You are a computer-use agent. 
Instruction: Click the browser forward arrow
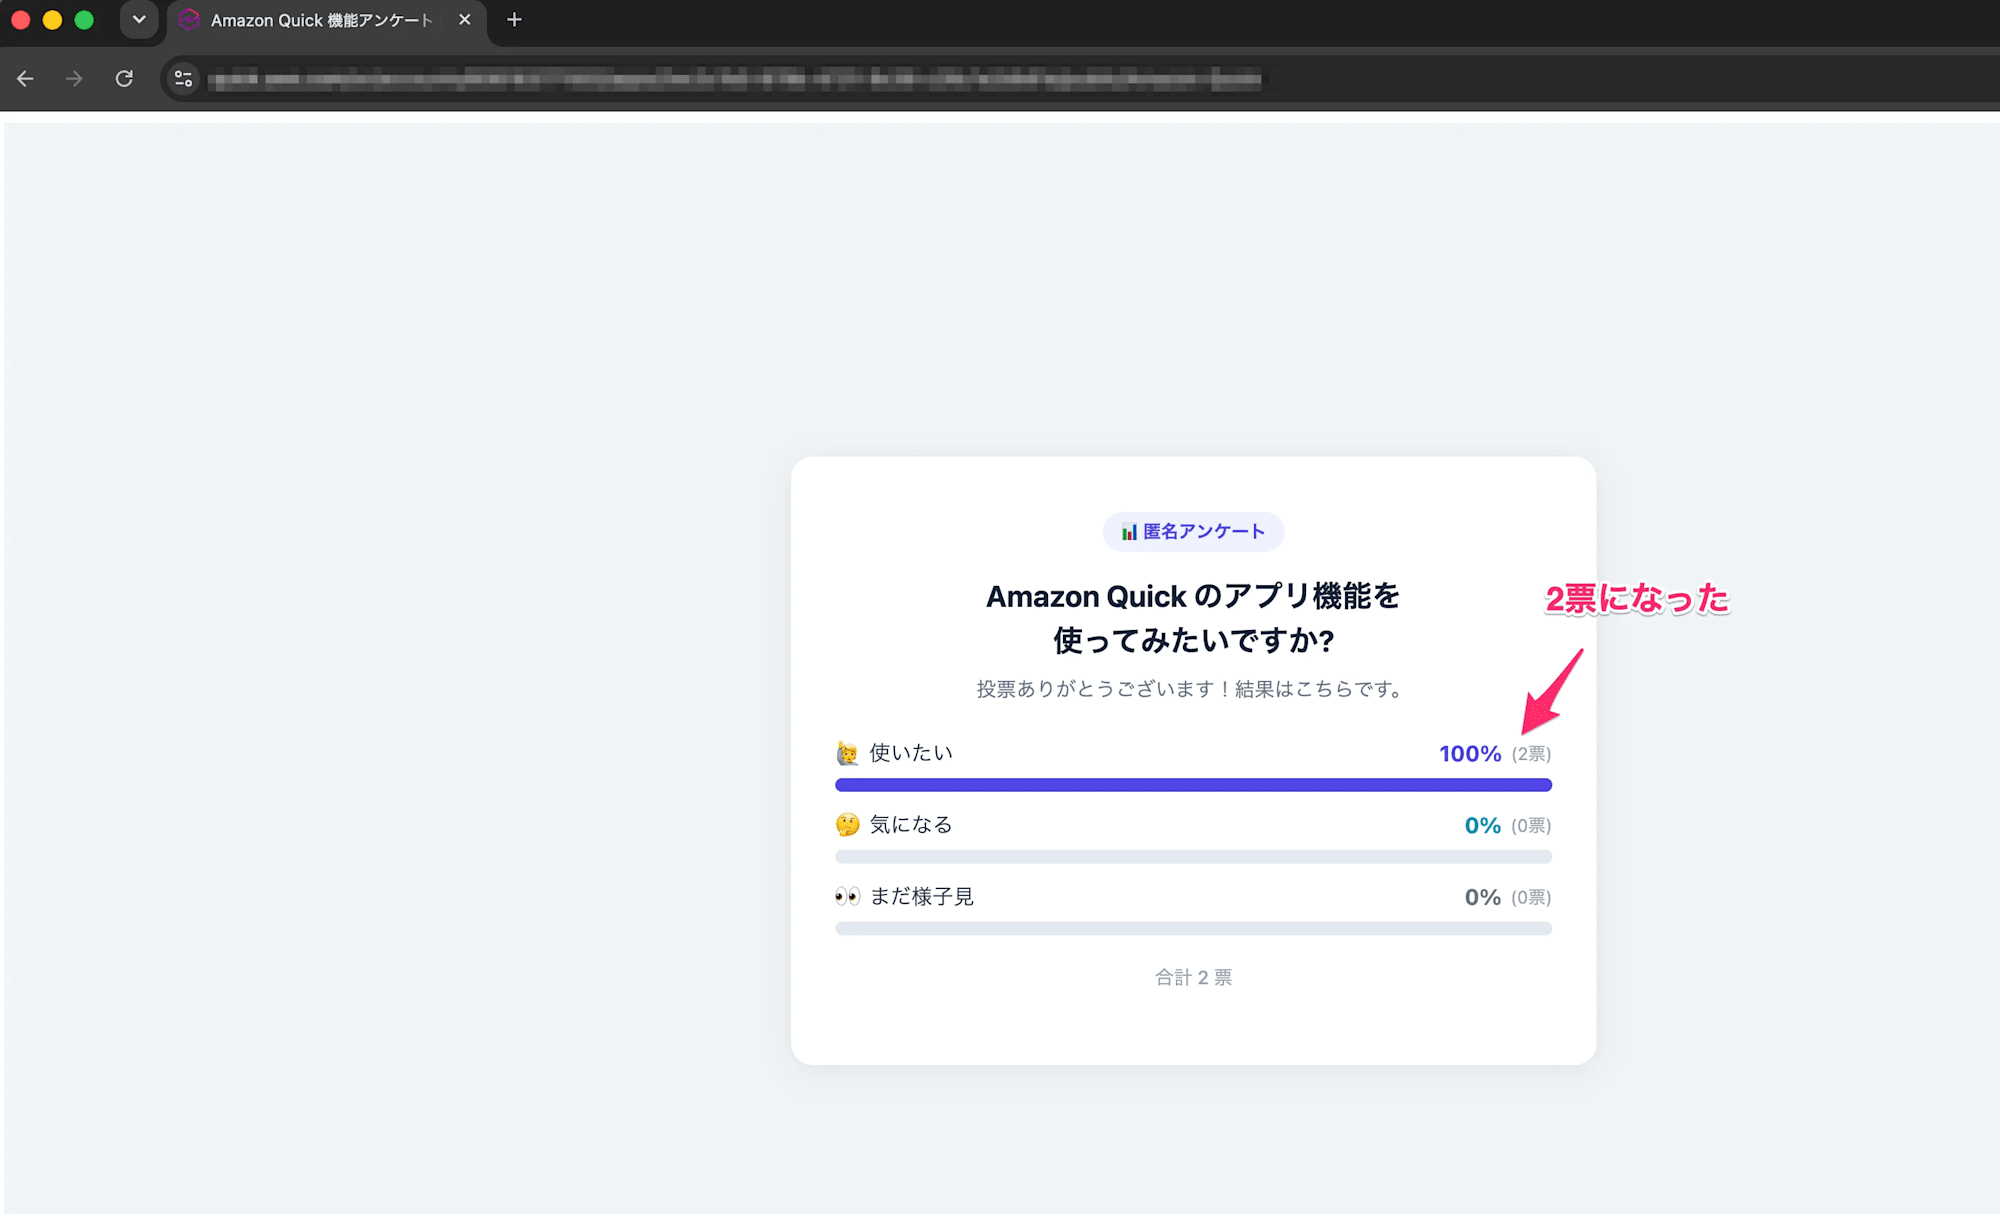click(x=74, y=78)
